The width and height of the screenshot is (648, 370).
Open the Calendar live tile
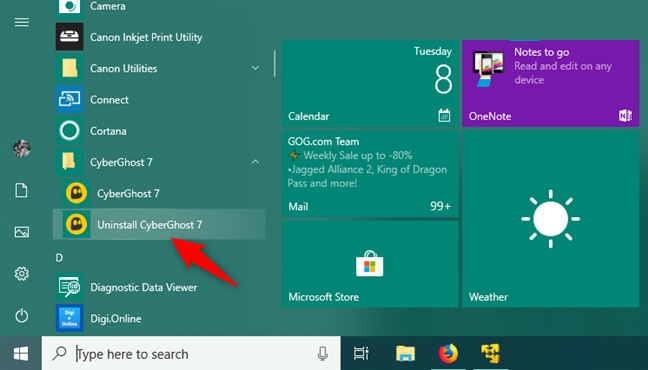370,84
